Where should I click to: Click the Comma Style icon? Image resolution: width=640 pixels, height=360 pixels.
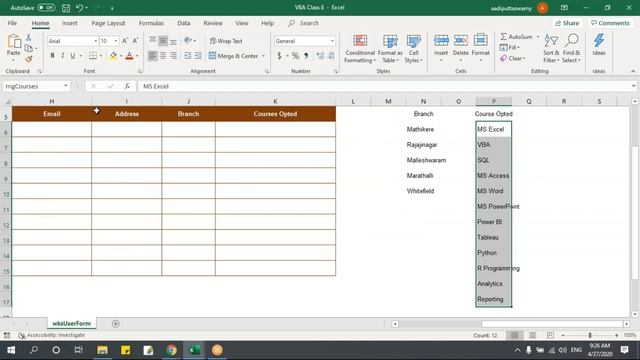click(x=306, y=56)
